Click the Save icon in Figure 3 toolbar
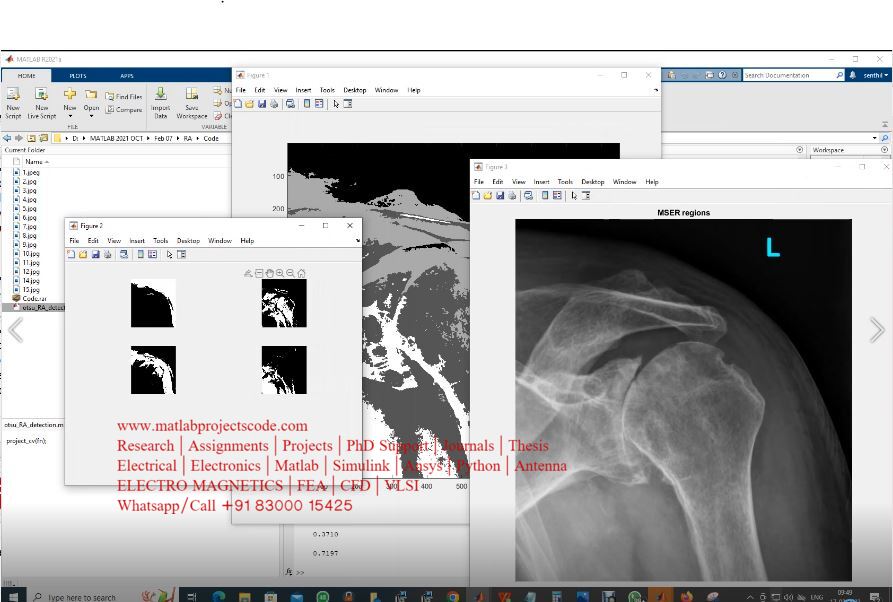 point(500,196)
